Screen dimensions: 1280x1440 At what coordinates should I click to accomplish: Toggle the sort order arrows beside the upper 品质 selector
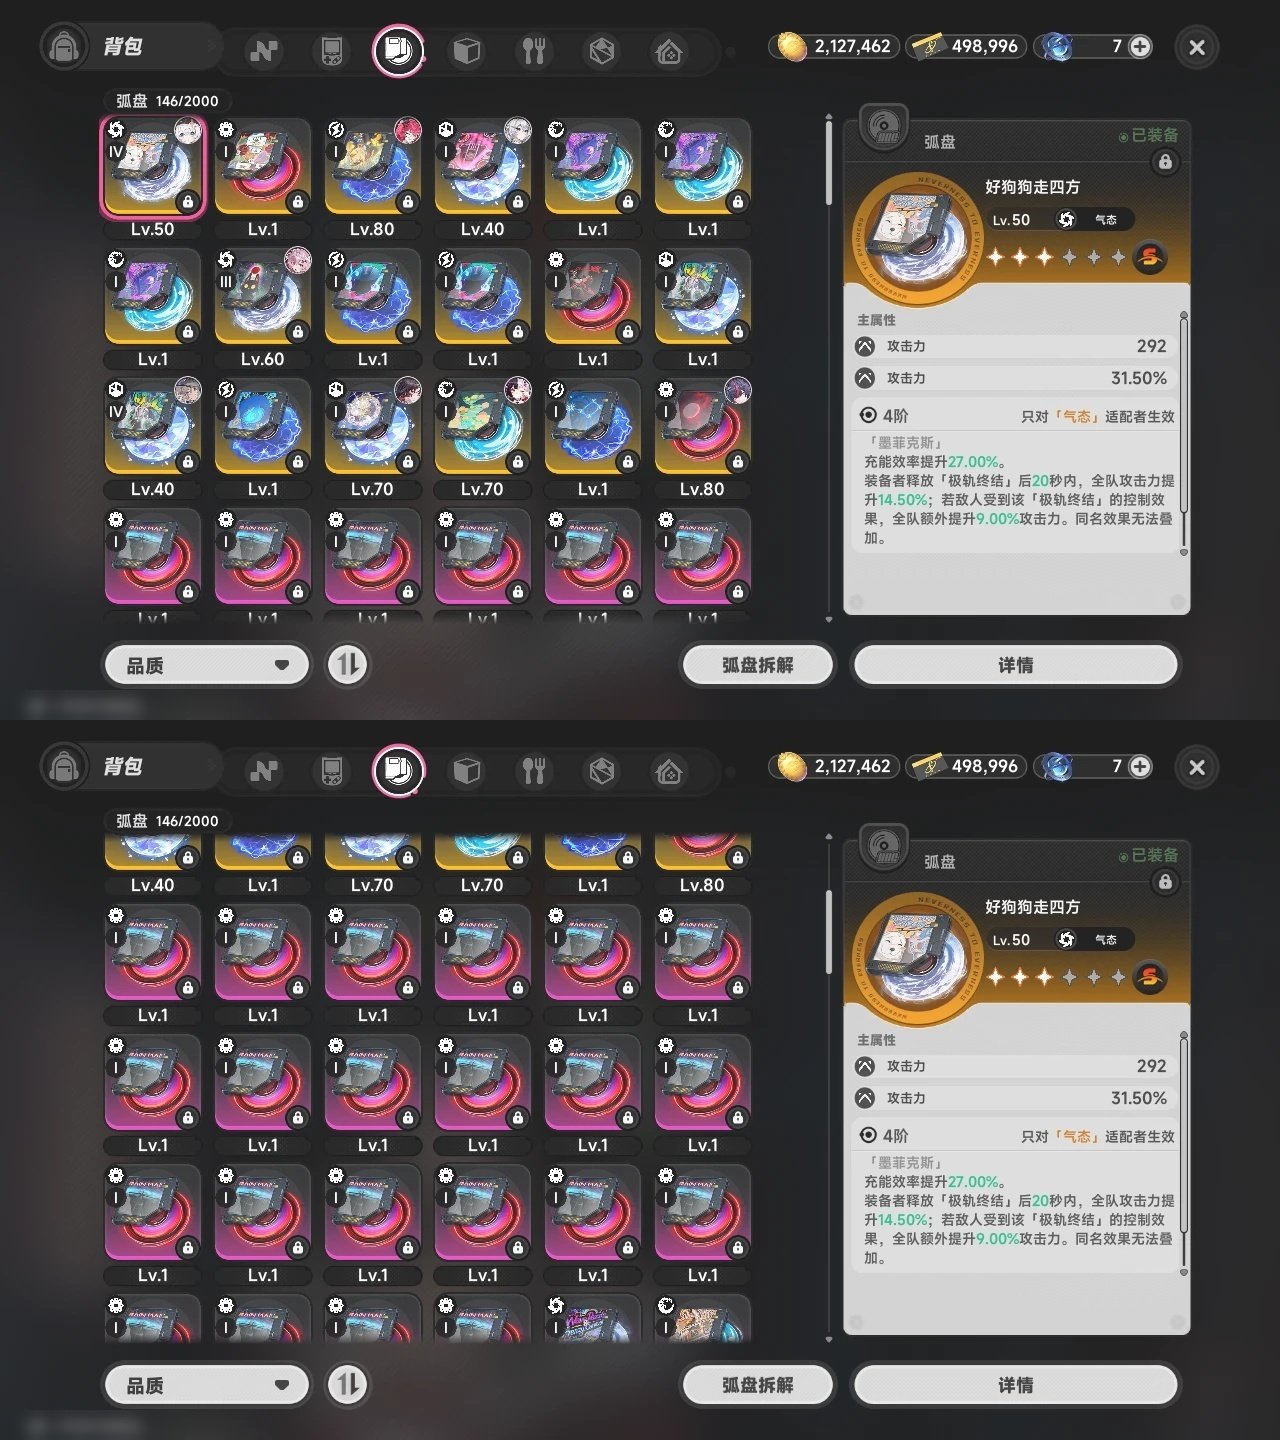pyautogui.click(x=348, y=665)
